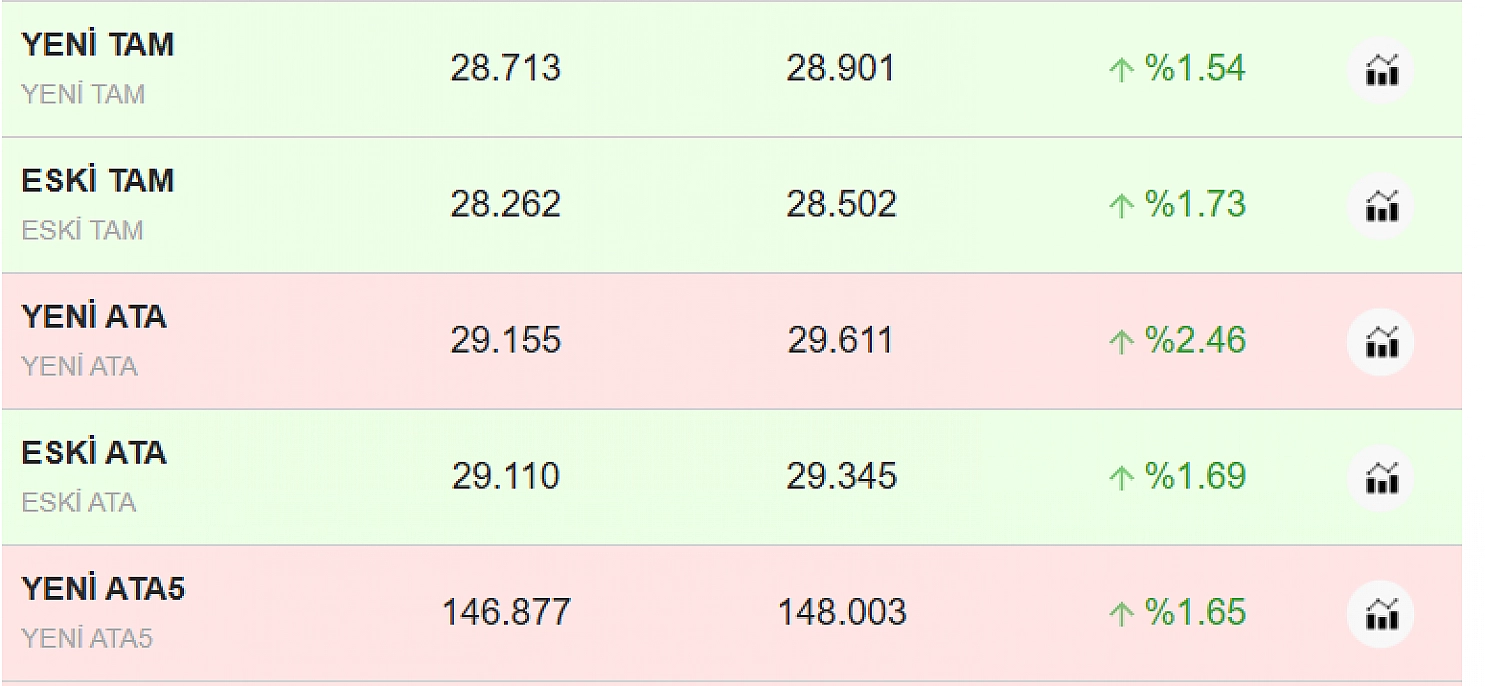The image size is (1485, 686).
Task: Click the 28.262 buying price
Action: (x=505, y=205)
